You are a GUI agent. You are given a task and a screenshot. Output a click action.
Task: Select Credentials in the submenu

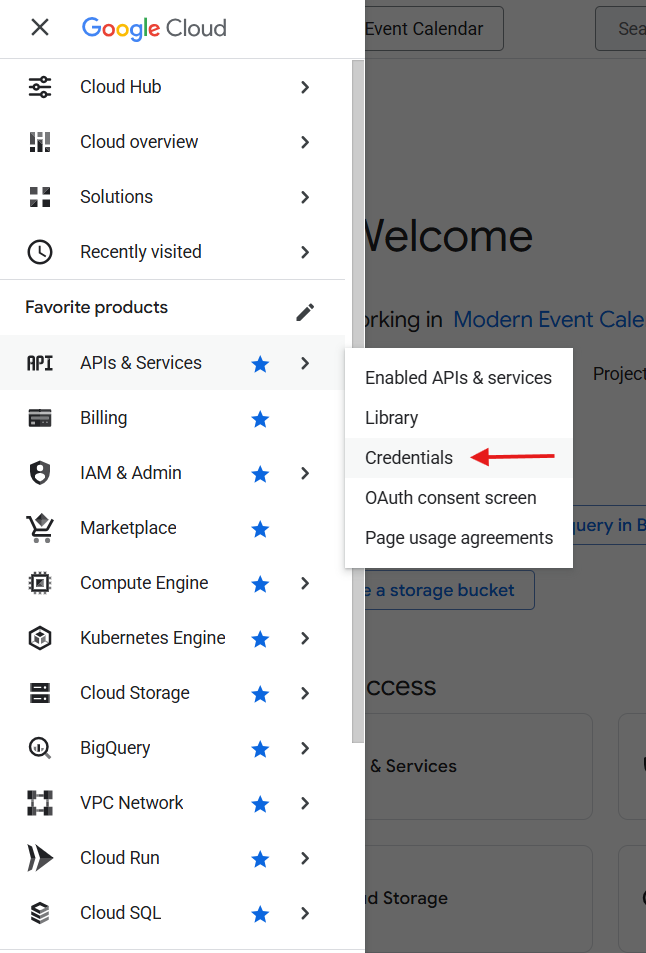click(409, 457)
